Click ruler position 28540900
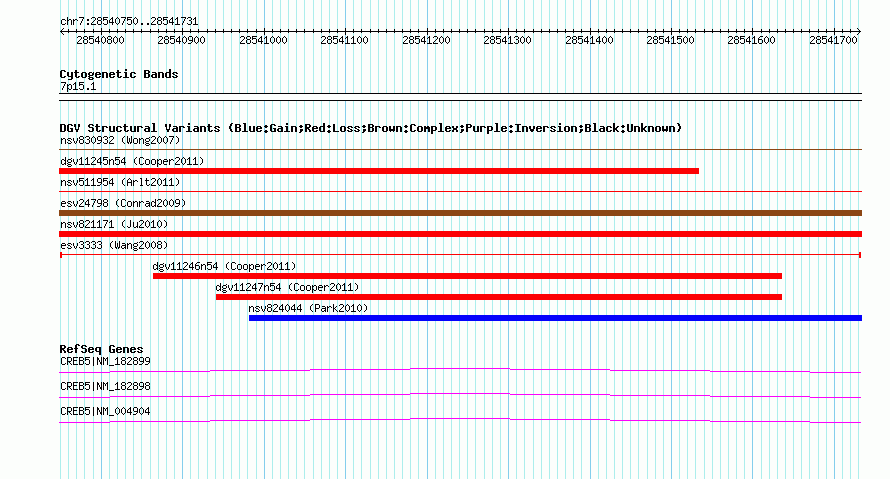The width and height of the screenshot is (890, 479). 182,40
